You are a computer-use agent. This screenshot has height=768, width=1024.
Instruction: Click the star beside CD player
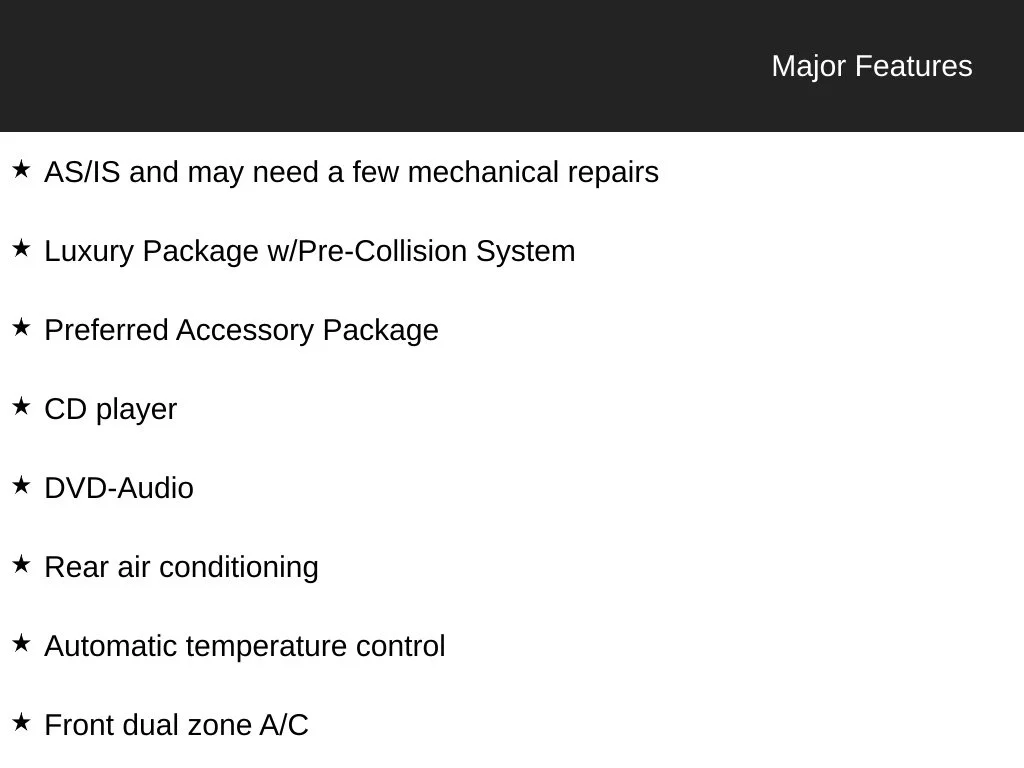tap(21, 406)
